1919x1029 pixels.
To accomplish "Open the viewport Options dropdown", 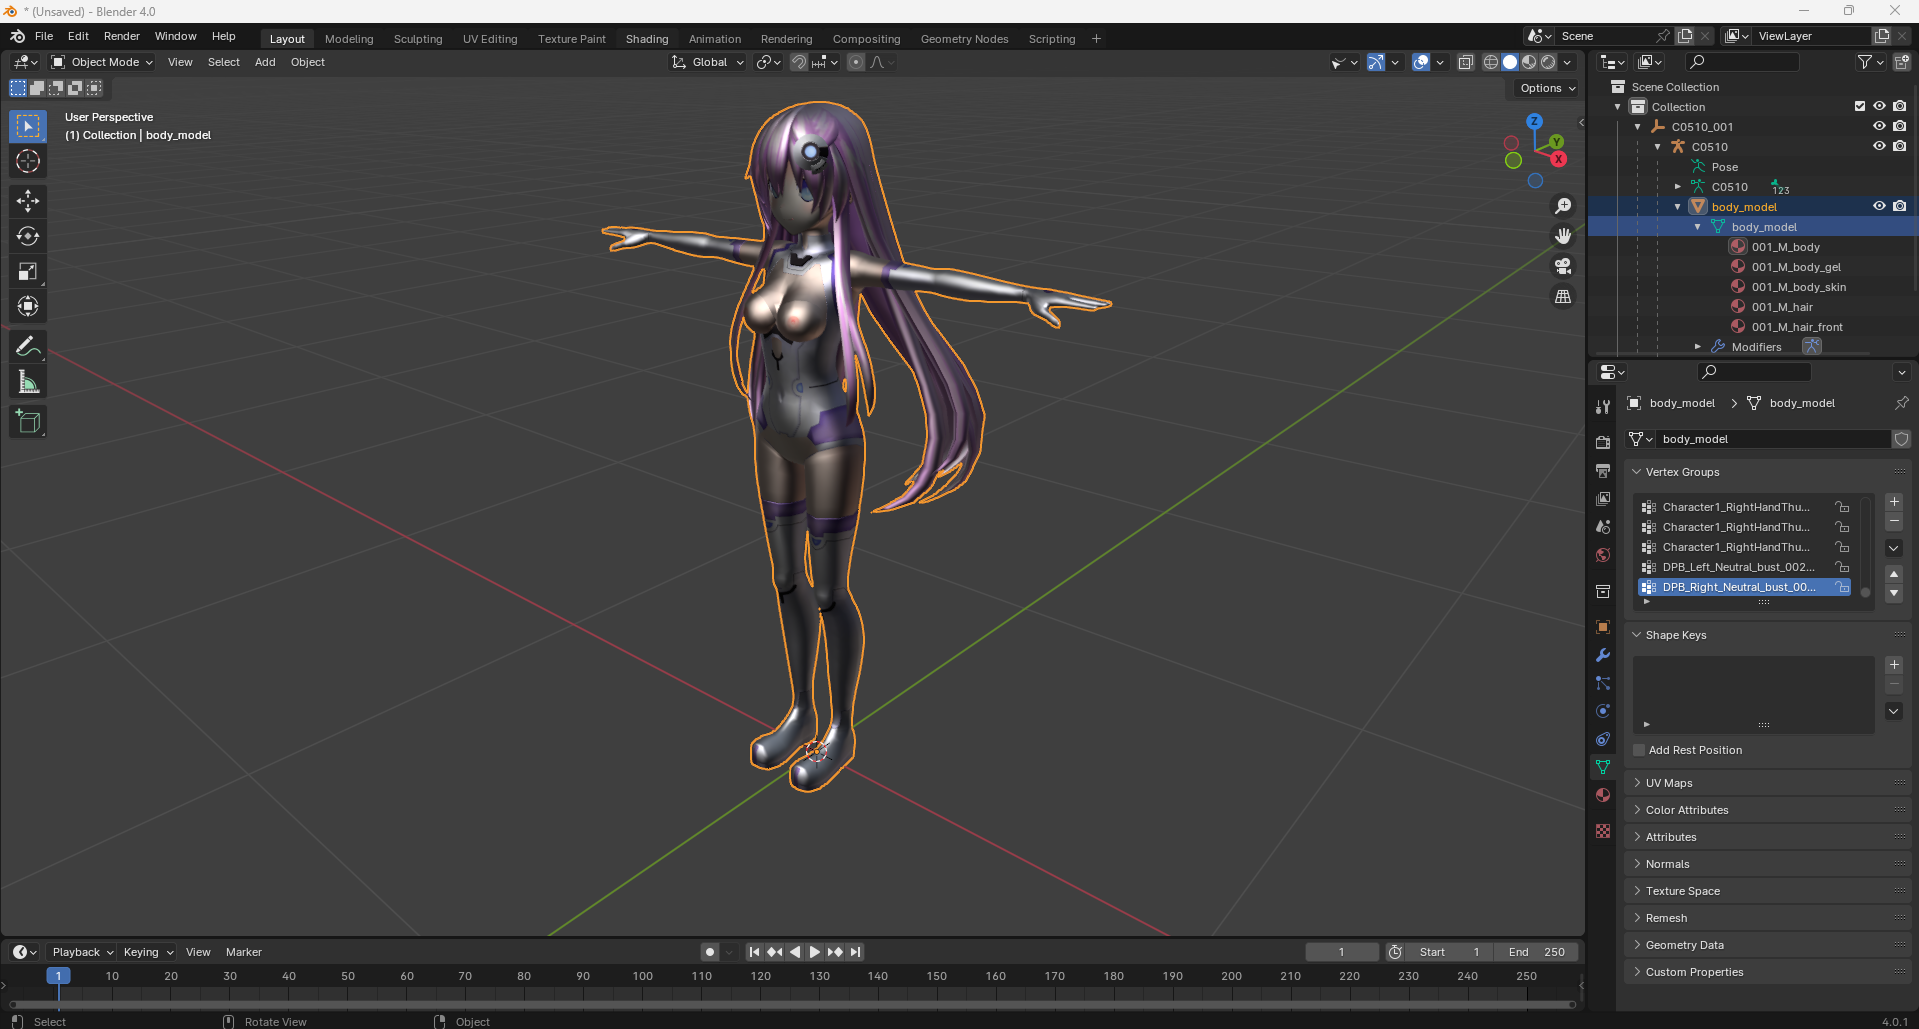I will 1547,88.
